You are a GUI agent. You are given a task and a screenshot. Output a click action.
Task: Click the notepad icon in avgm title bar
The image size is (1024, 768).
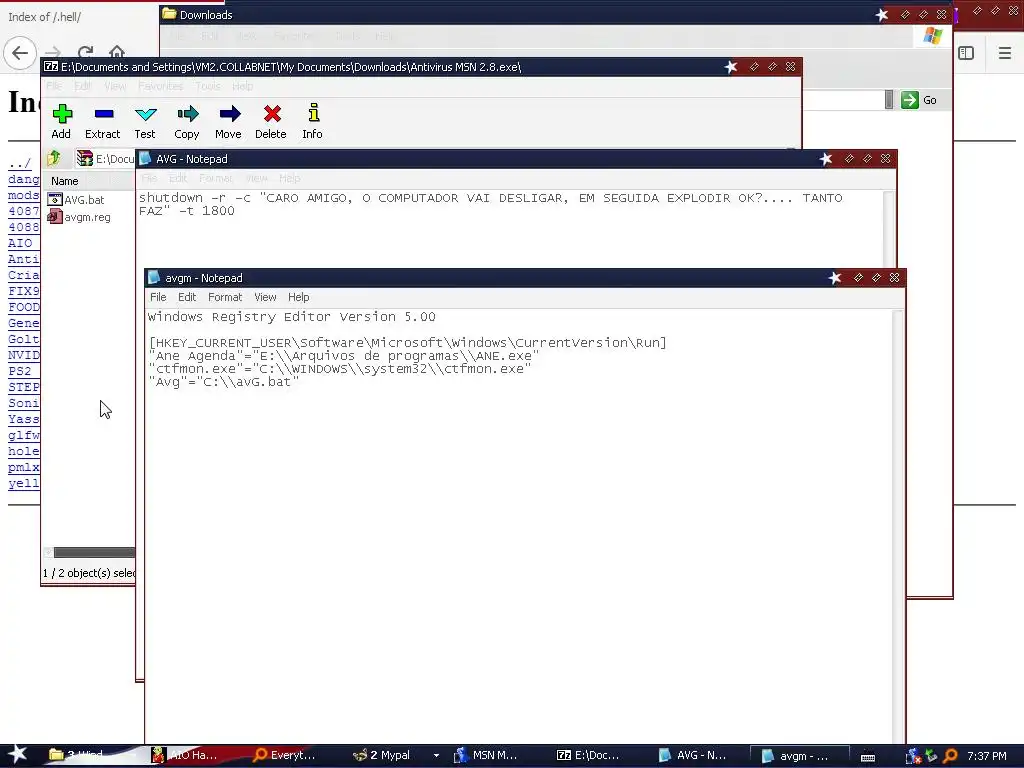[154, 278]
